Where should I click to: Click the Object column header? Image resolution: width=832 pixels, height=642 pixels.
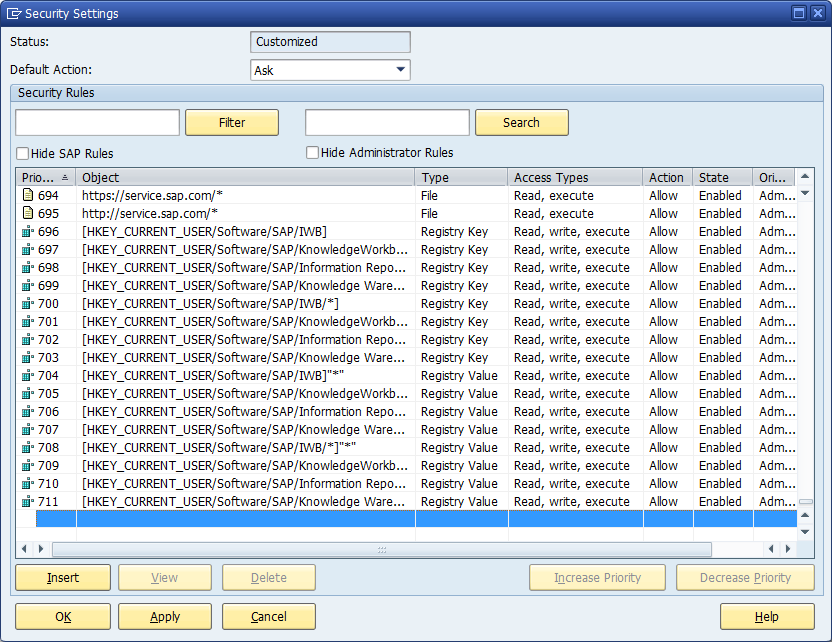point(245,178)
